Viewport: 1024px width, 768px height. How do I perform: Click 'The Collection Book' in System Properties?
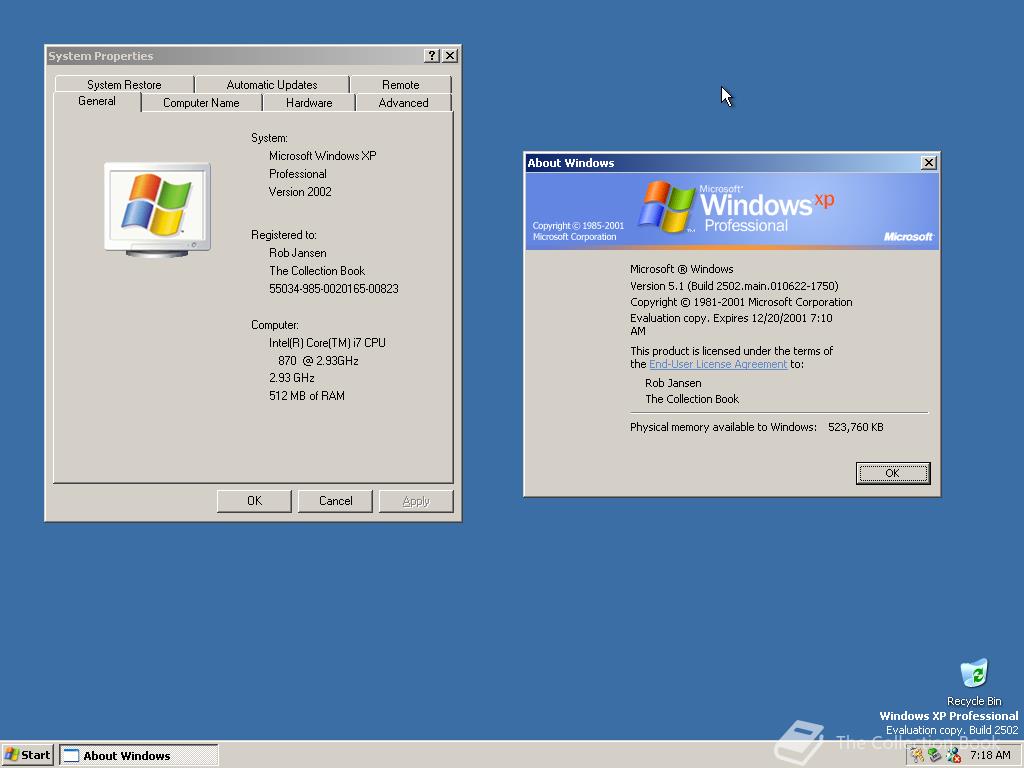tap(317, 271)
